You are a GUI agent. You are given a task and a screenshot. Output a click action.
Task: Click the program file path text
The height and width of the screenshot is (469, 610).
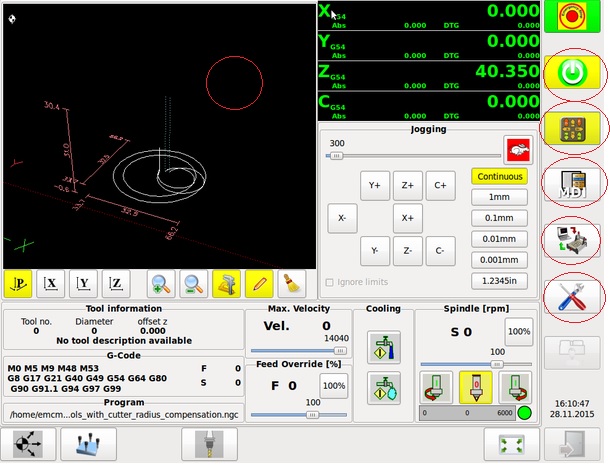click(124, 415)
